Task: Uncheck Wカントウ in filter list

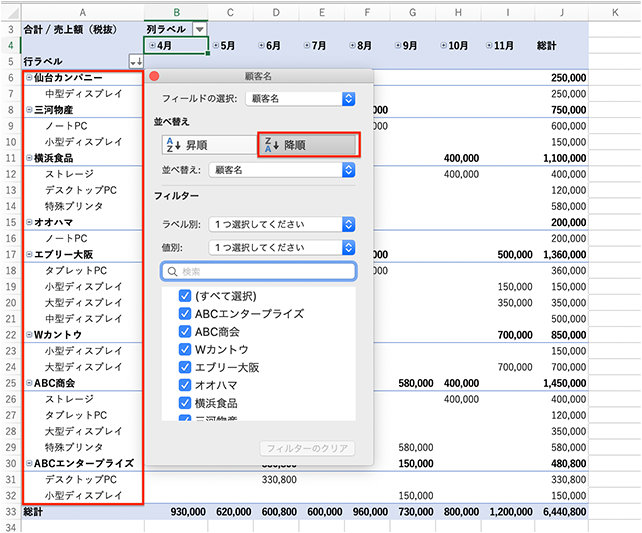Action: [x=185, y=349]
